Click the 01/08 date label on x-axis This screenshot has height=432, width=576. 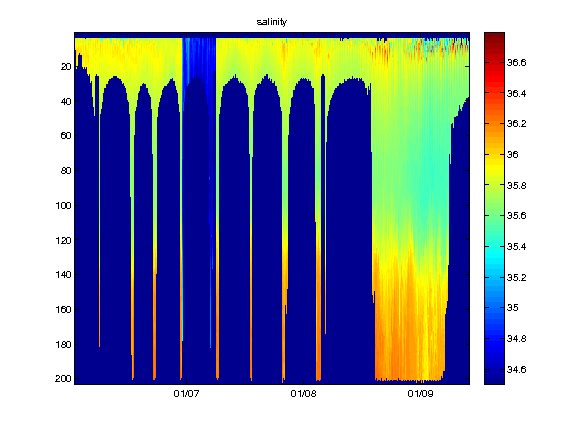[303, 394]
